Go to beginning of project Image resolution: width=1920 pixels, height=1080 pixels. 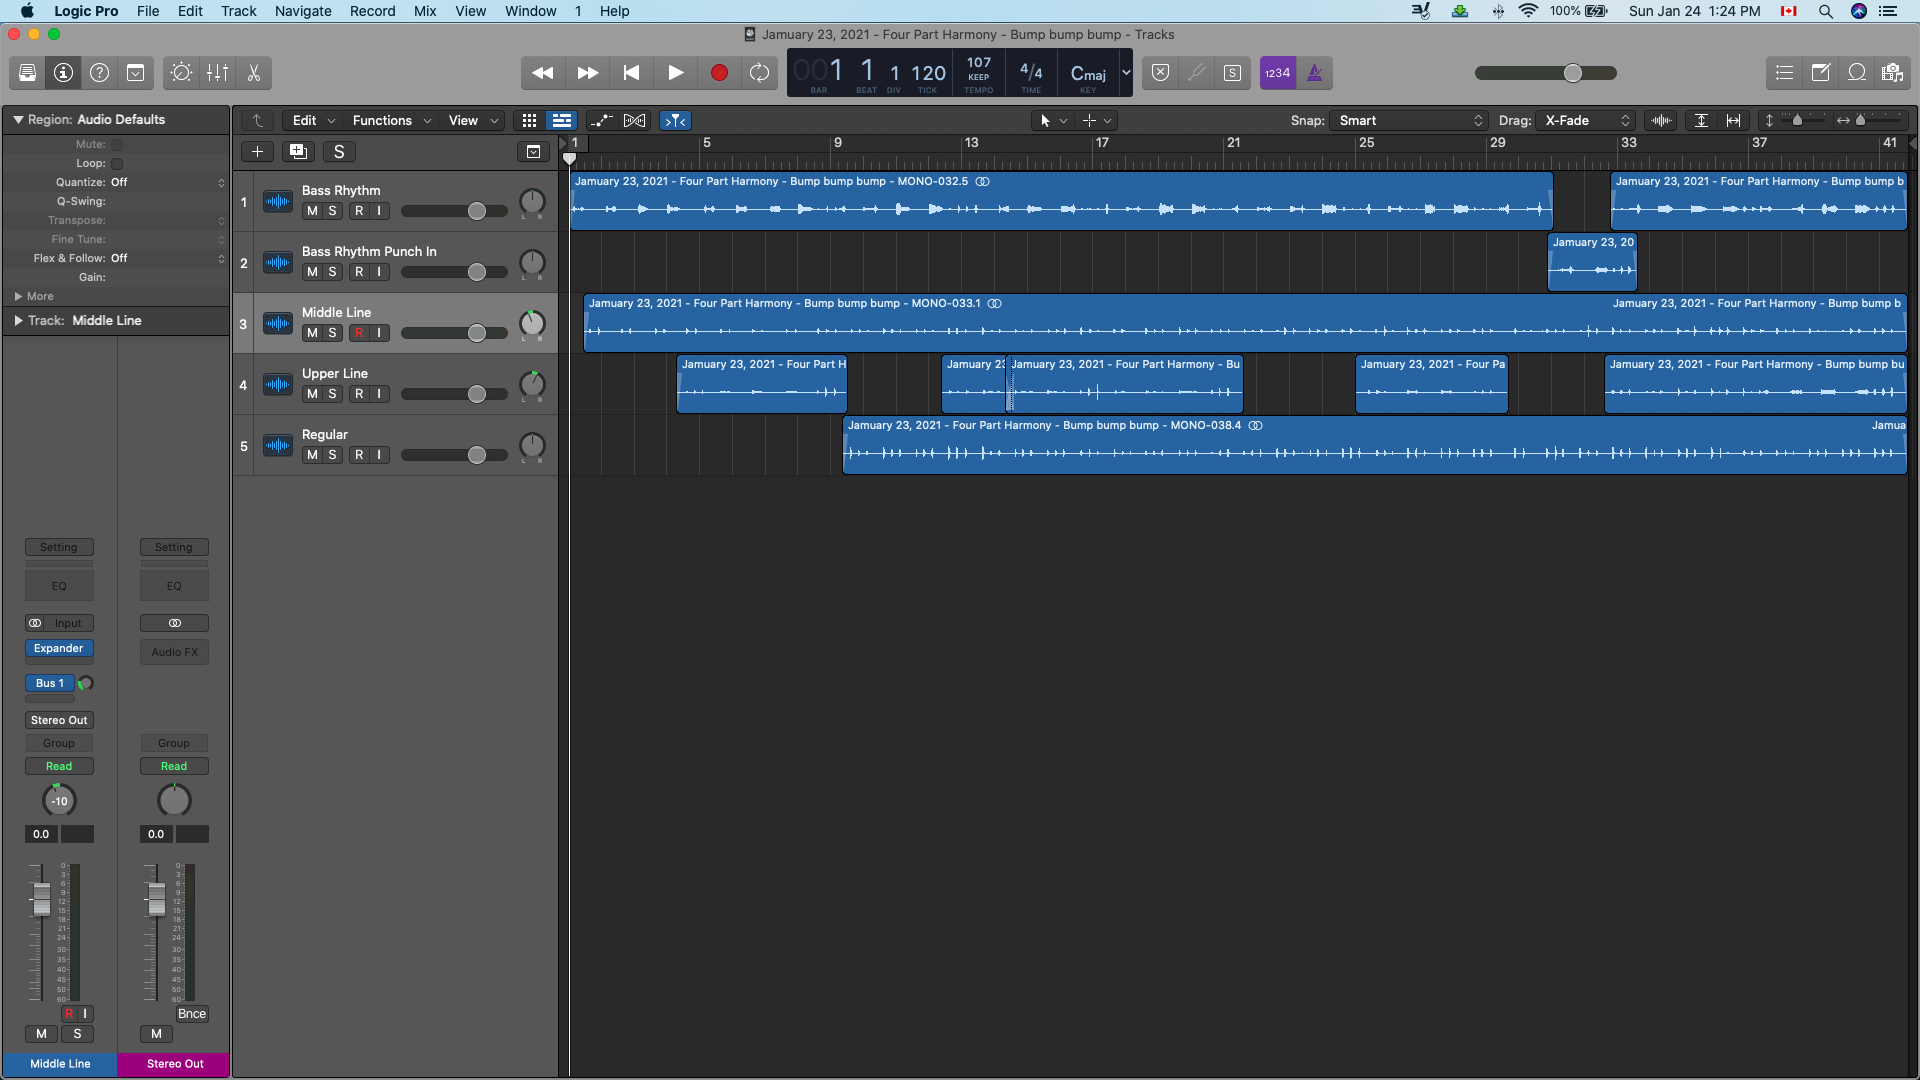631,73
